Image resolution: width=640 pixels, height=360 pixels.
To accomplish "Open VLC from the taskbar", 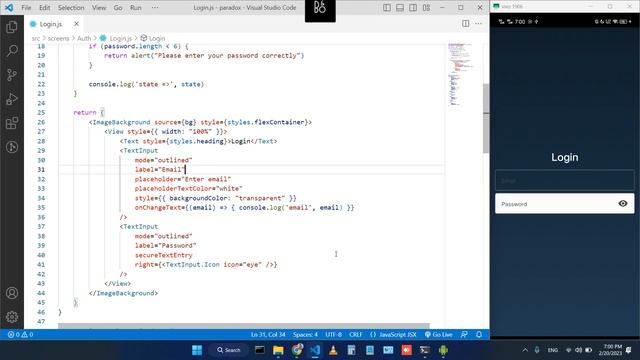I will [x=333, y=350].
